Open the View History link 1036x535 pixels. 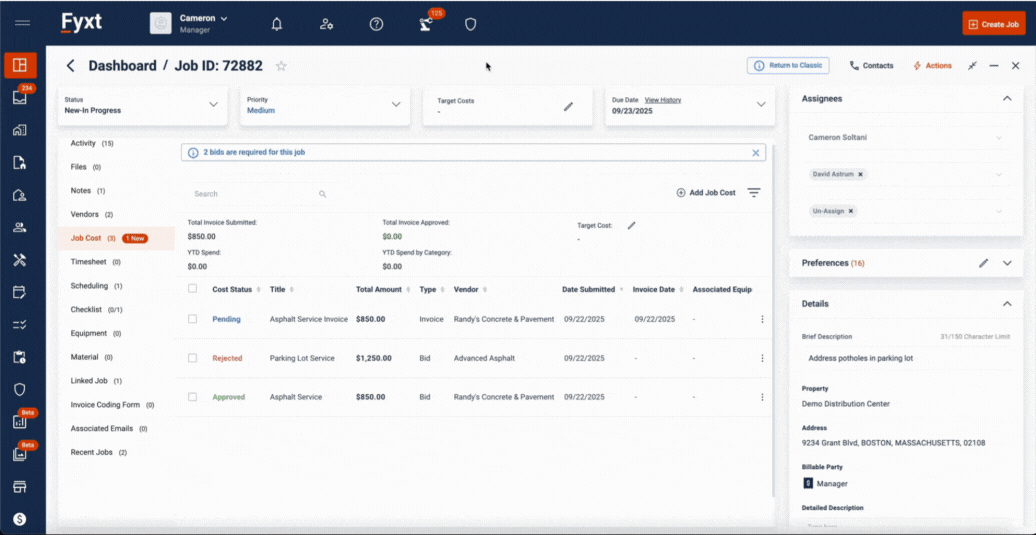click(662, 100)
